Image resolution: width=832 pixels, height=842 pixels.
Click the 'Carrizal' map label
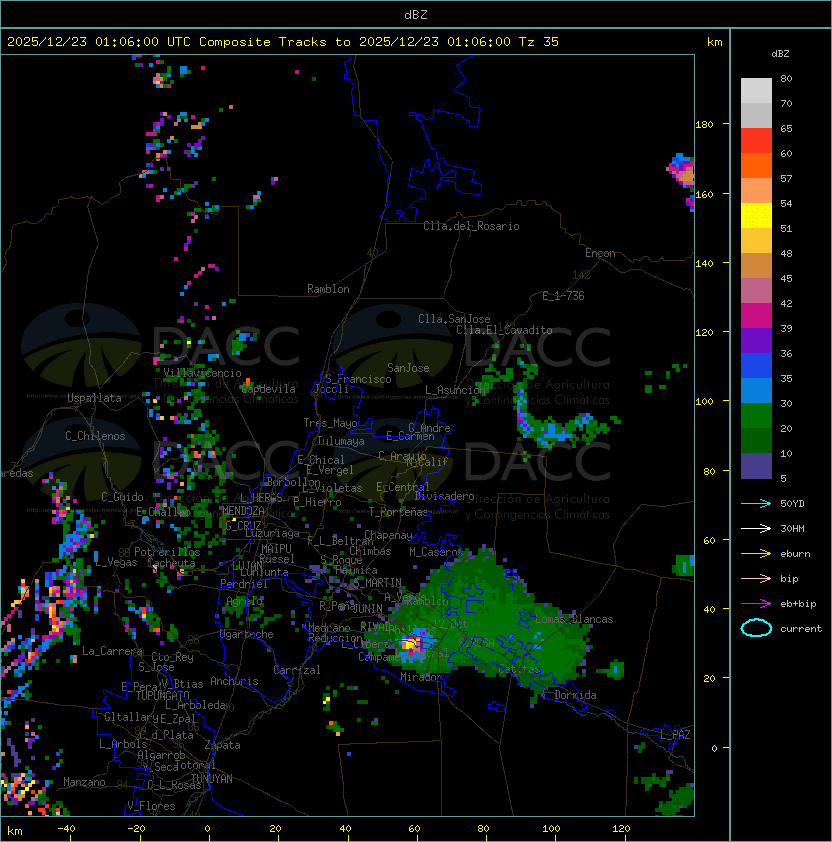[x=296, y=670]
